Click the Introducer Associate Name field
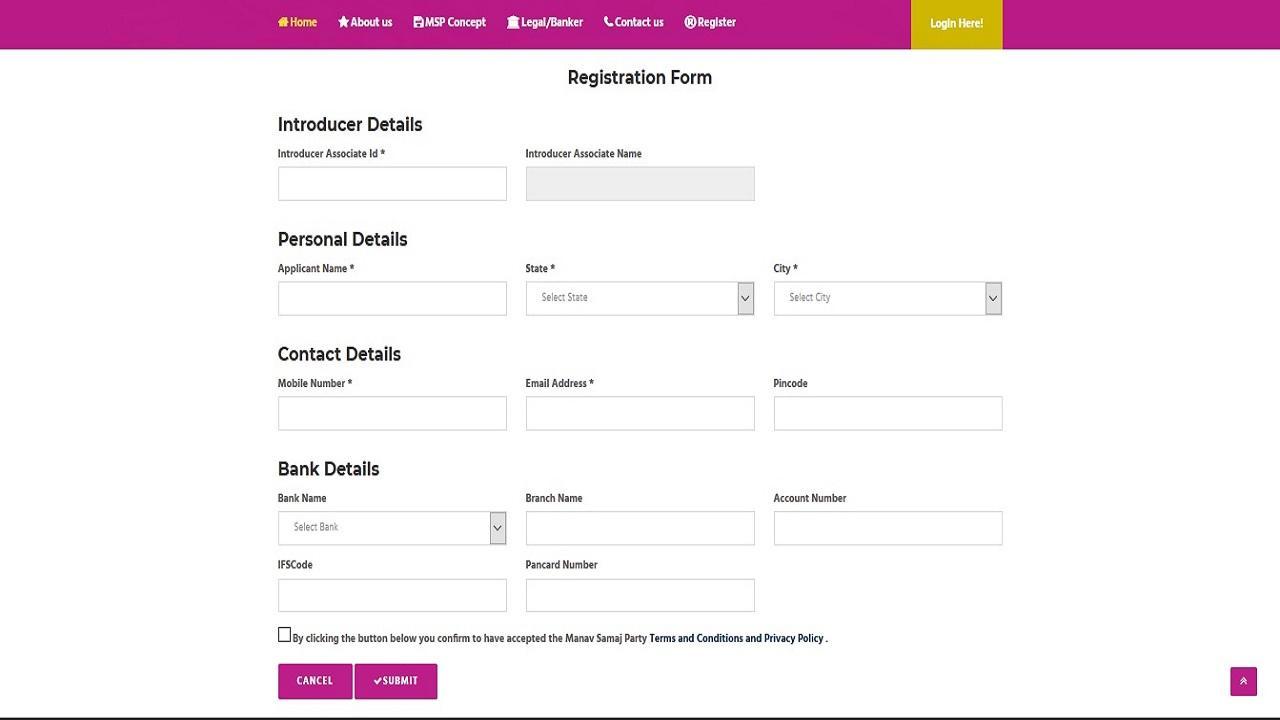 (640, 184)
